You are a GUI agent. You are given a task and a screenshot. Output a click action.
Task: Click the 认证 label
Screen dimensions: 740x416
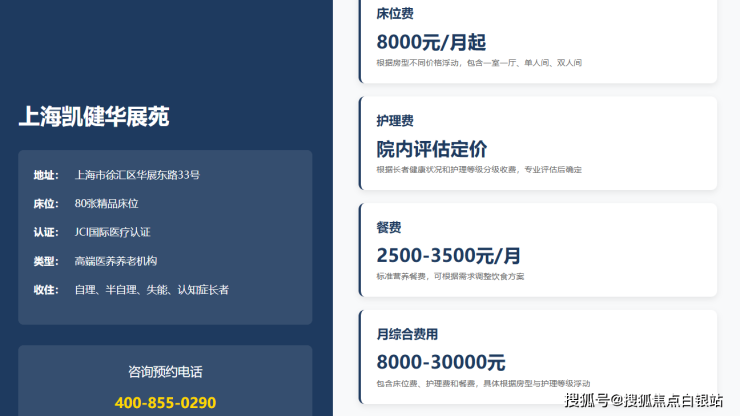click(x=46, y=232)
